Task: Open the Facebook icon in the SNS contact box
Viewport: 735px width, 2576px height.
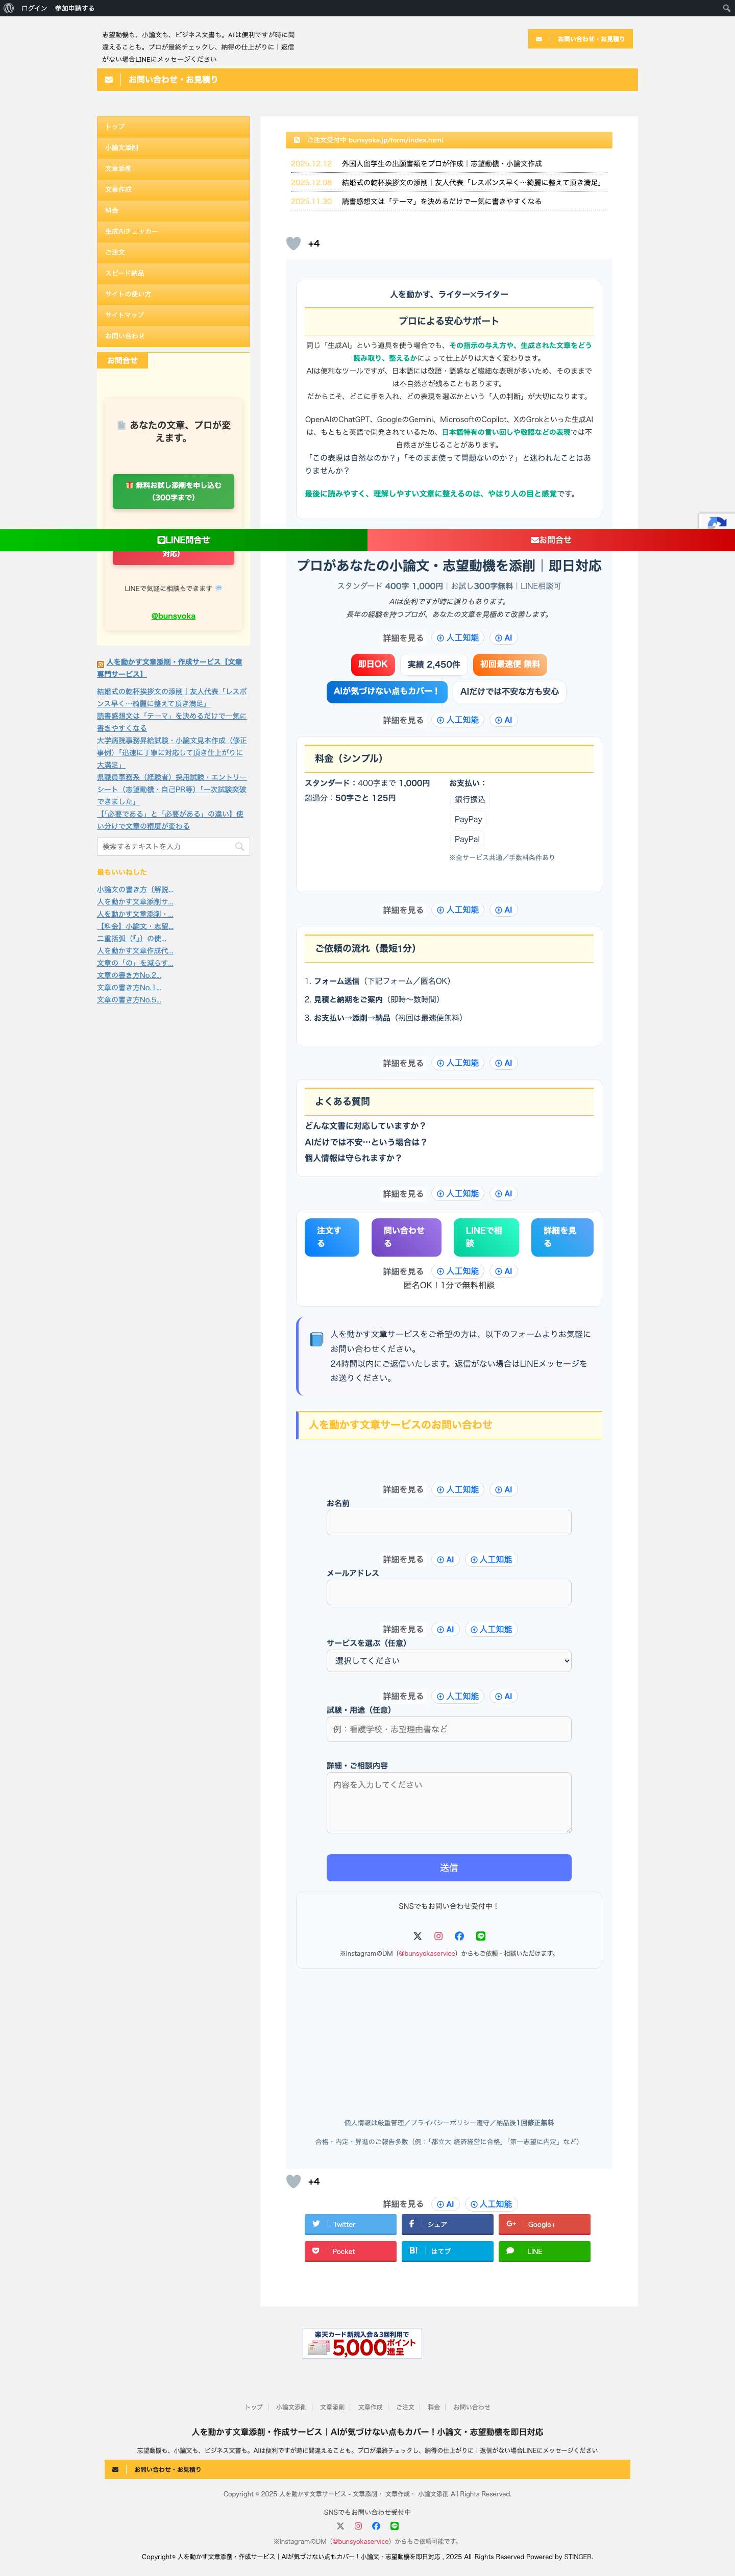Action: coord(459,1936)
